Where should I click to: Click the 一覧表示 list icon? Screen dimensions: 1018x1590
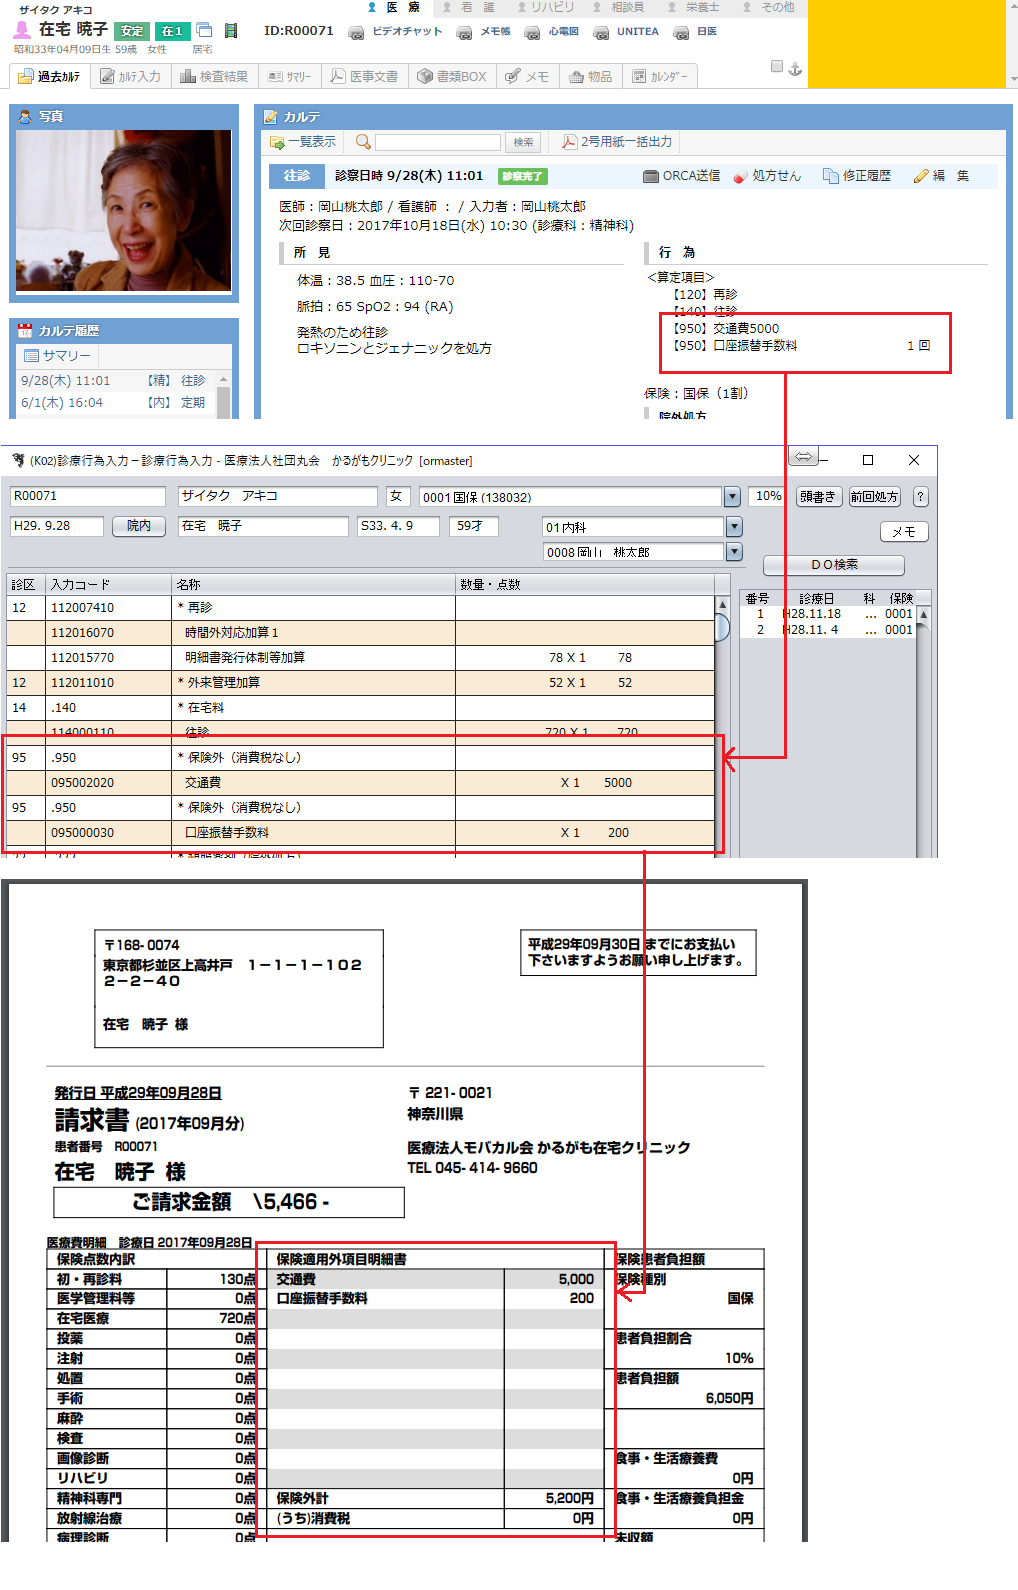click(277, 142)
